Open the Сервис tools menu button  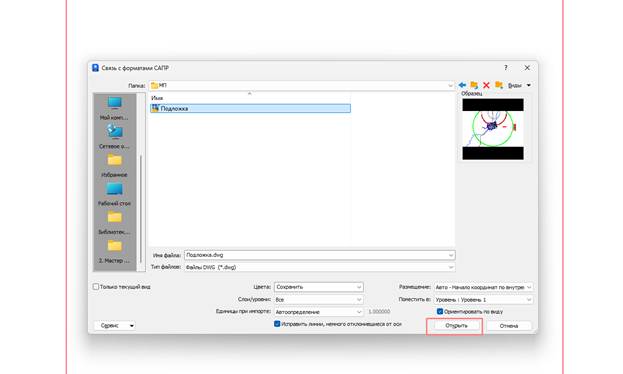point(115,326)
